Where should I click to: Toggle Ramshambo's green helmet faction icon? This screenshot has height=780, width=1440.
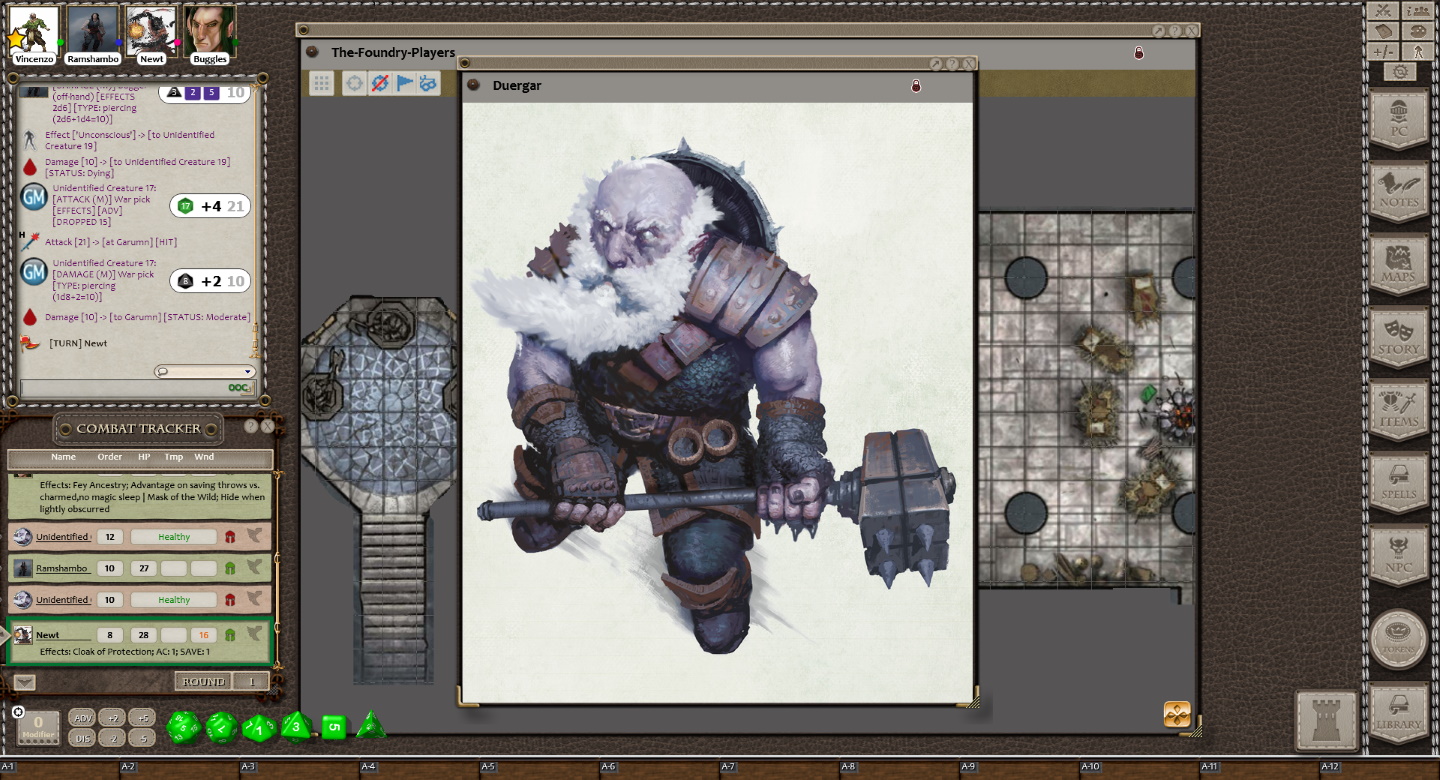230,568
